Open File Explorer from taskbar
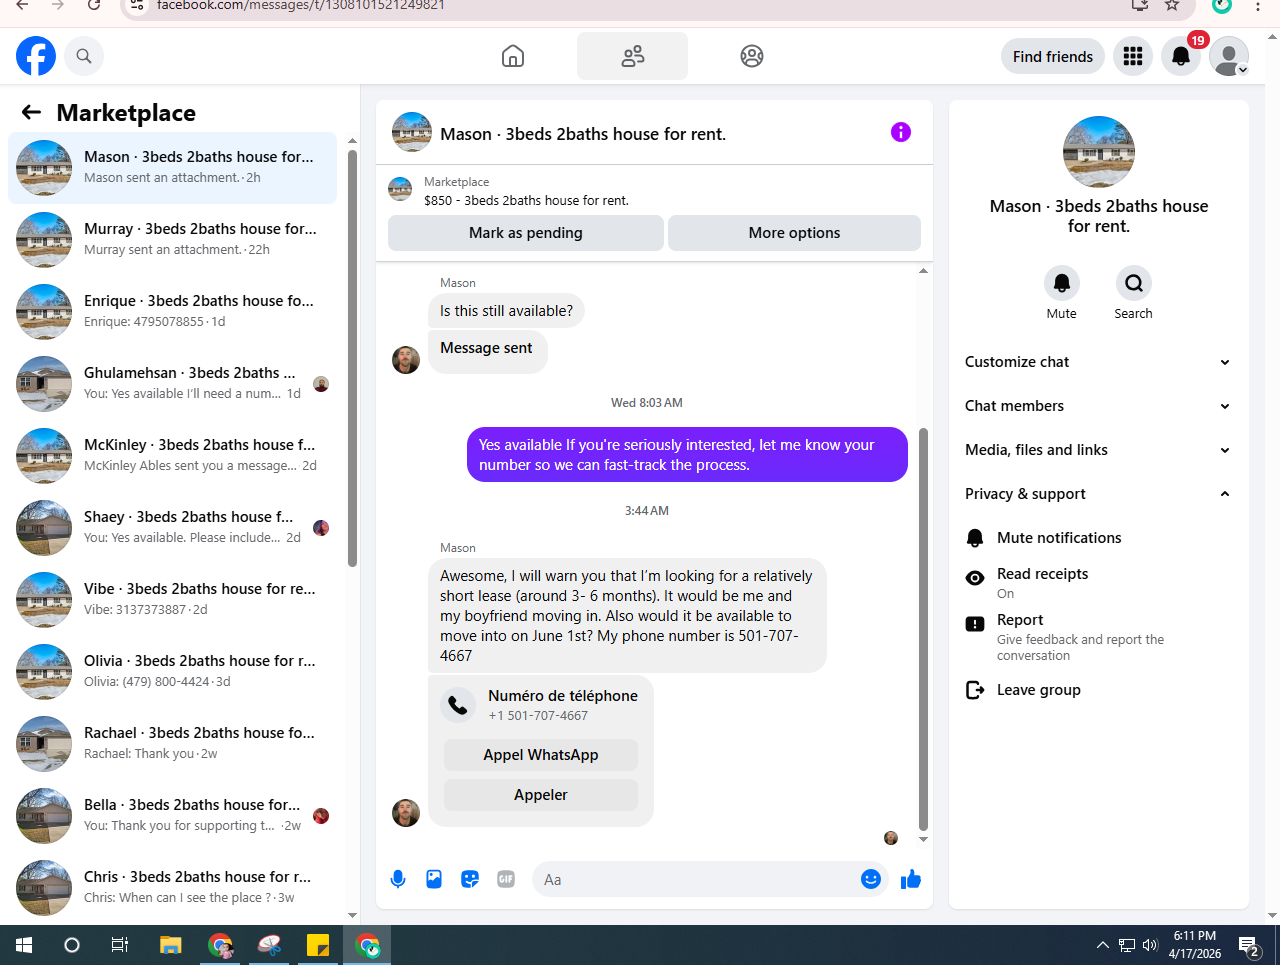The height and width of the screenshot is (965, 1280). (x=171, y=945)
